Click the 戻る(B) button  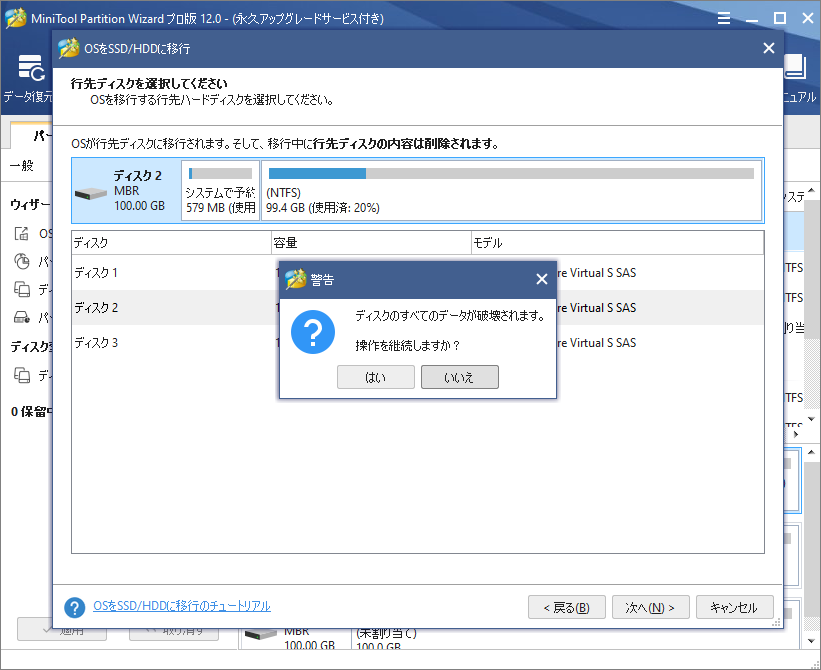click(x=566, y=607)
